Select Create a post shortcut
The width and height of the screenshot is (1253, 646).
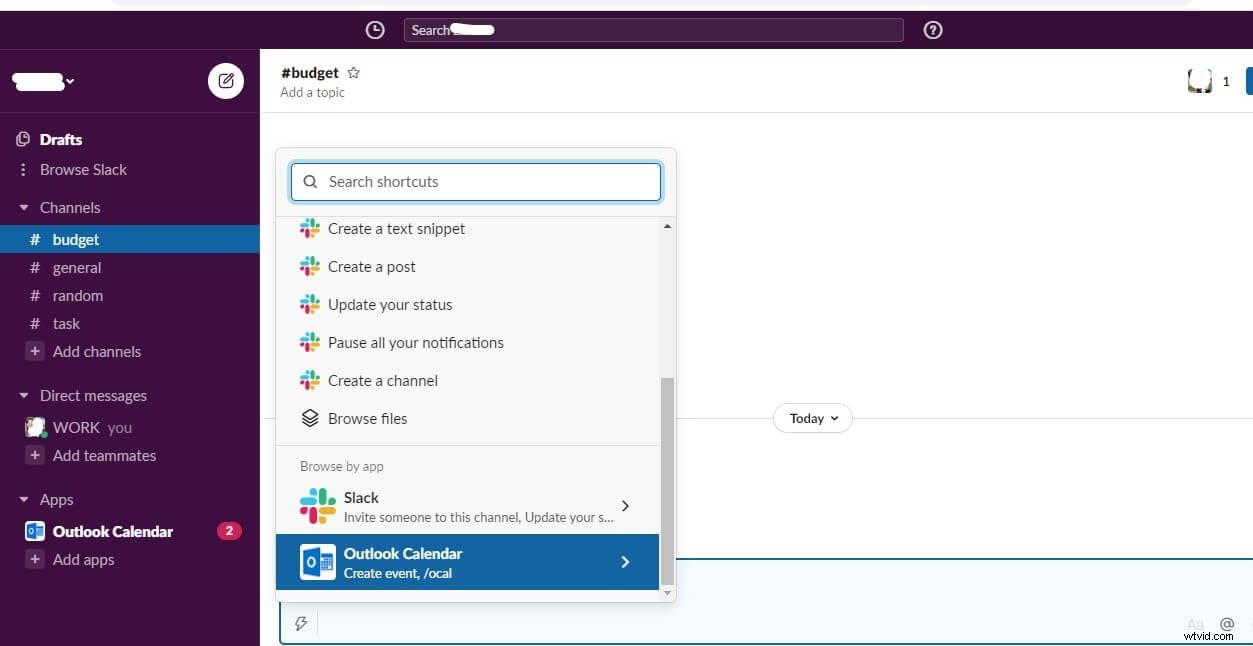(371, 266)
